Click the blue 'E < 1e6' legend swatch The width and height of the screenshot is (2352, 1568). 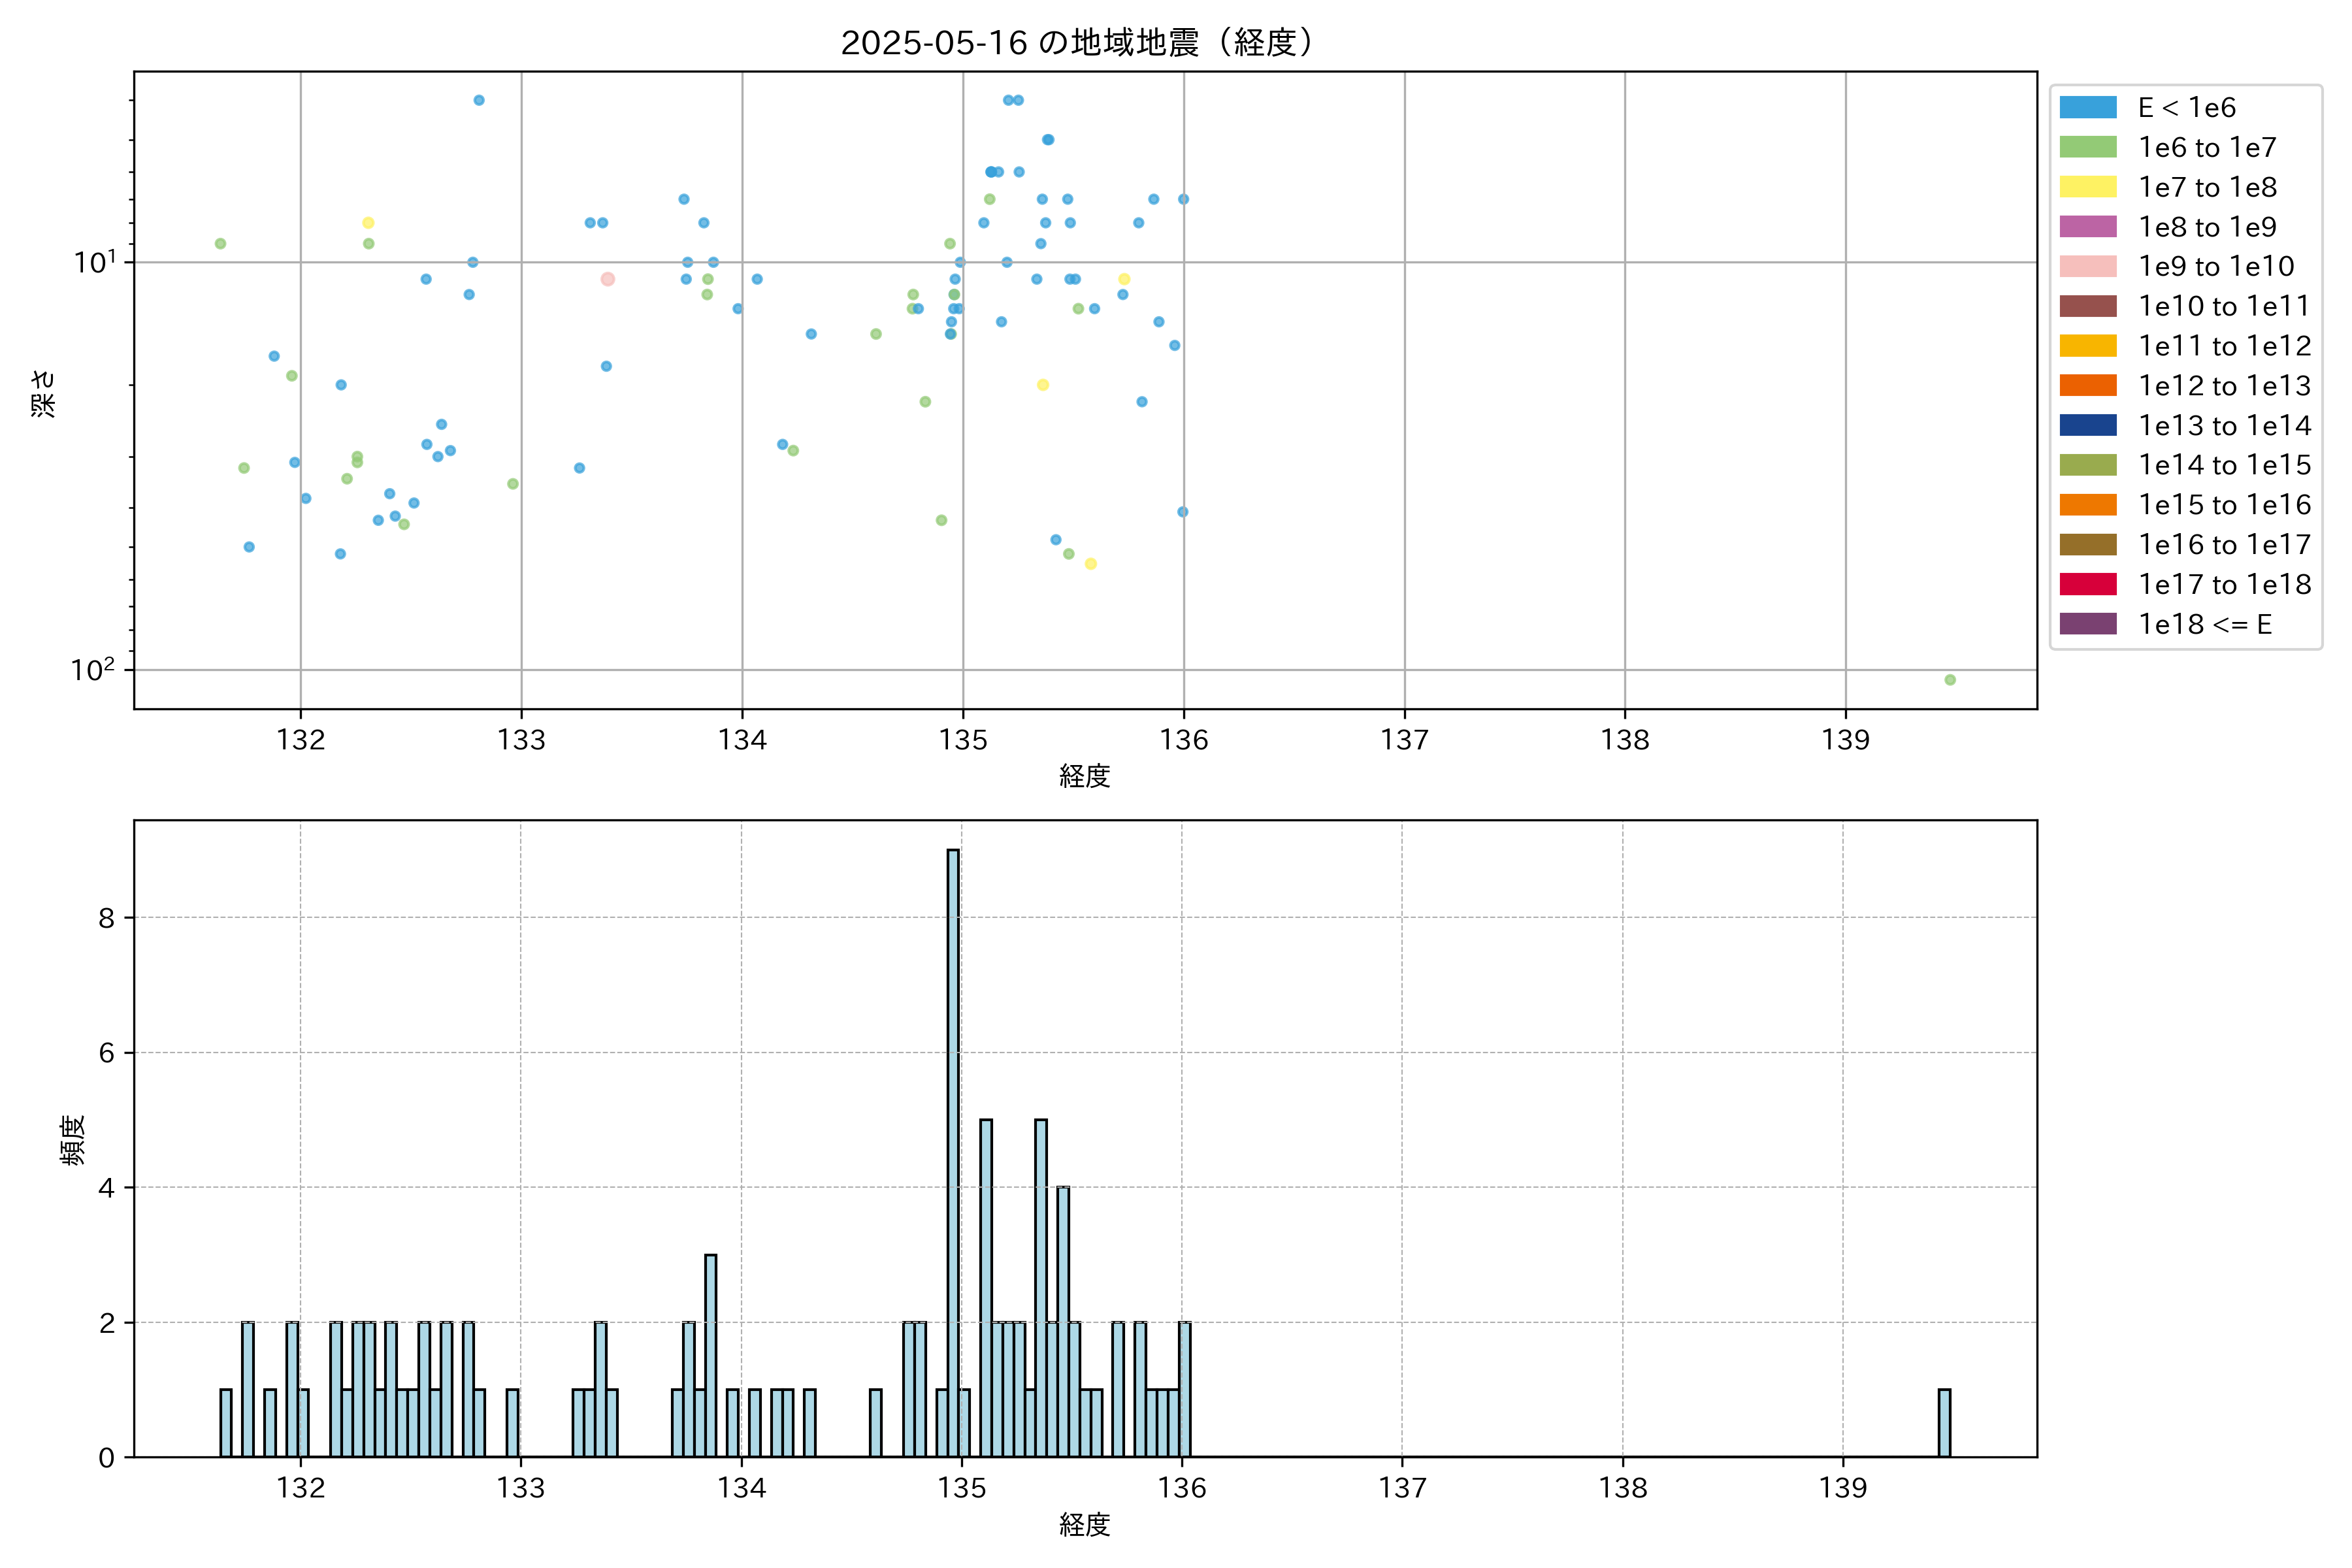[2087, 108]
